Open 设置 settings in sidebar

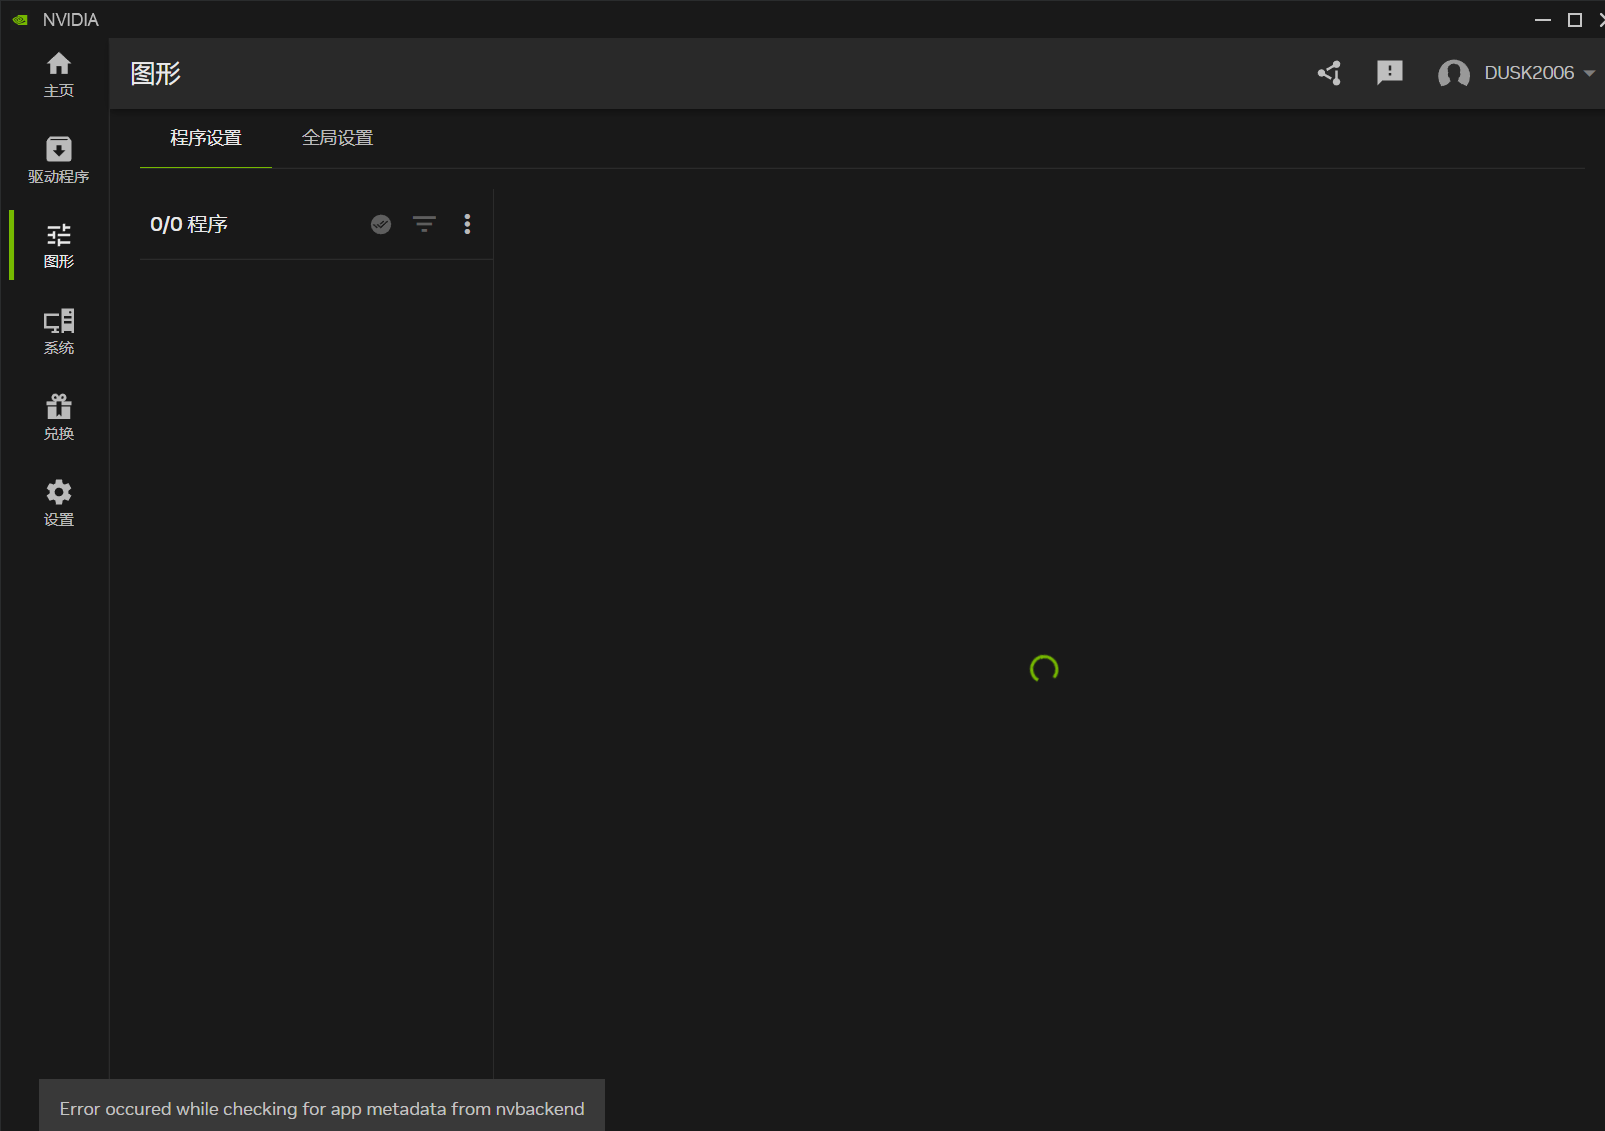tap(58, 504)
